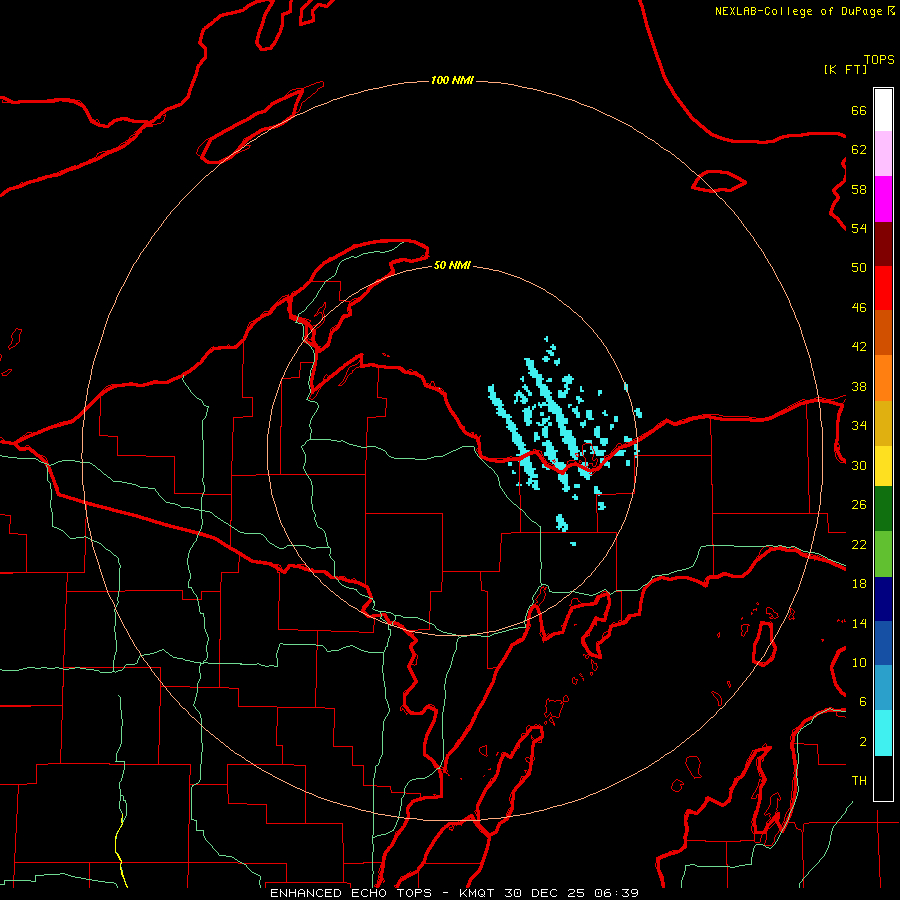The image size is (900, 900).
Task: Click the navy 18 kft legend swatch
Action: tap(883, 599)
